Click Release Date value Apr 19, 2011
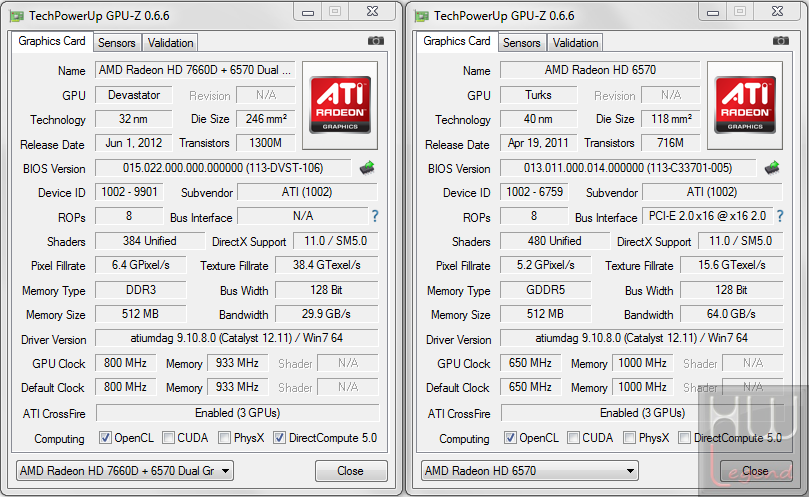Viewport: 809px width, 497px height. coord(539,143)
